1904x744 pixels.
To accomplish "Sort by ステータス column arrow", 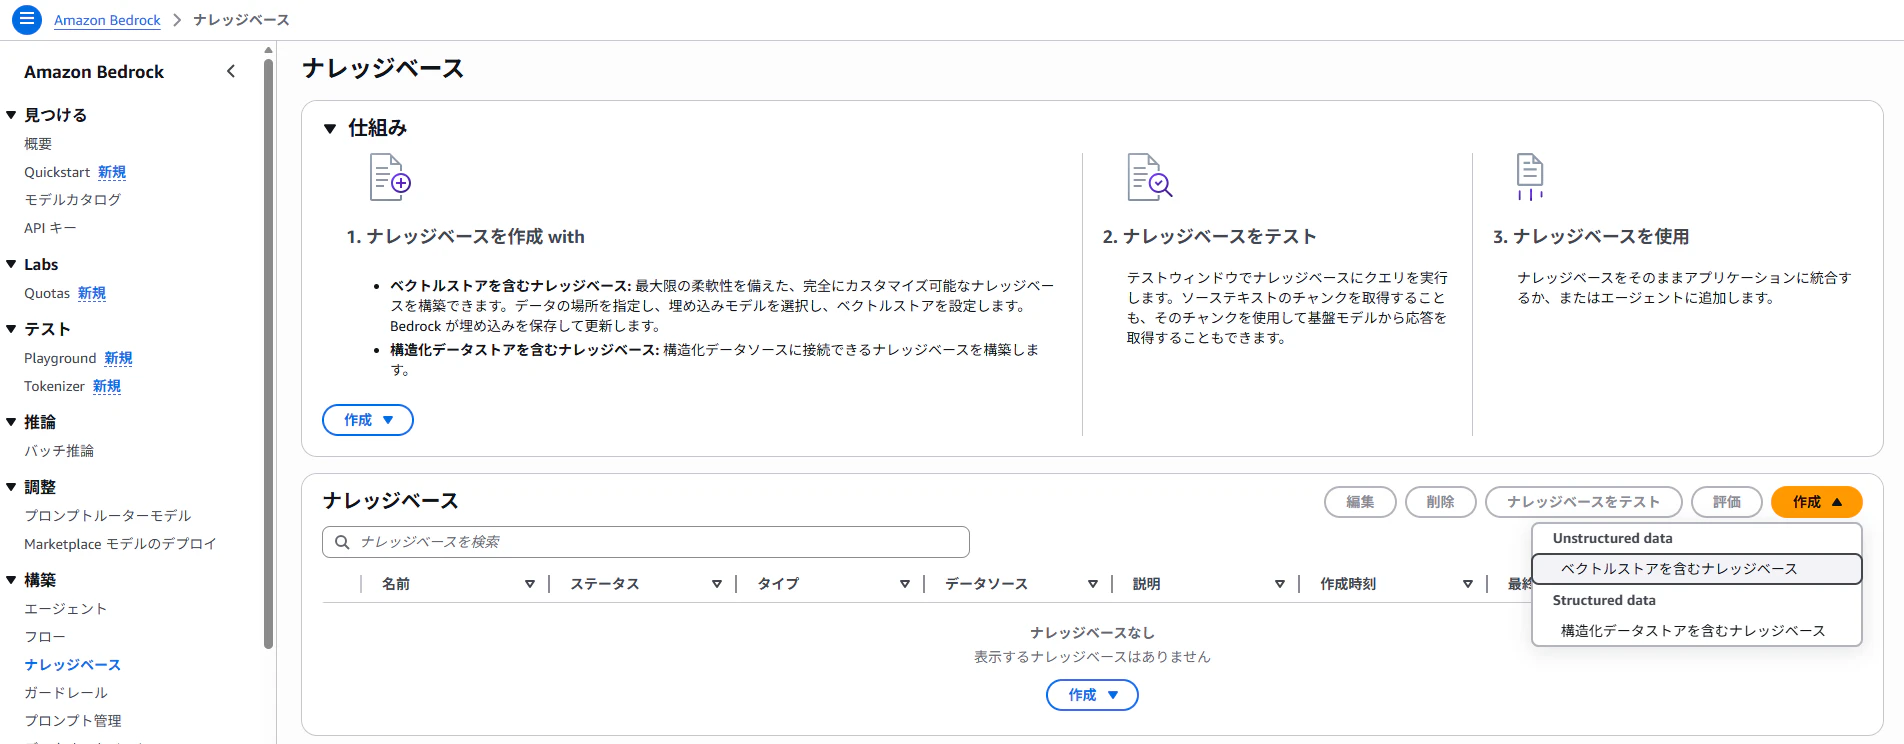I will click(x=717, y=584).
